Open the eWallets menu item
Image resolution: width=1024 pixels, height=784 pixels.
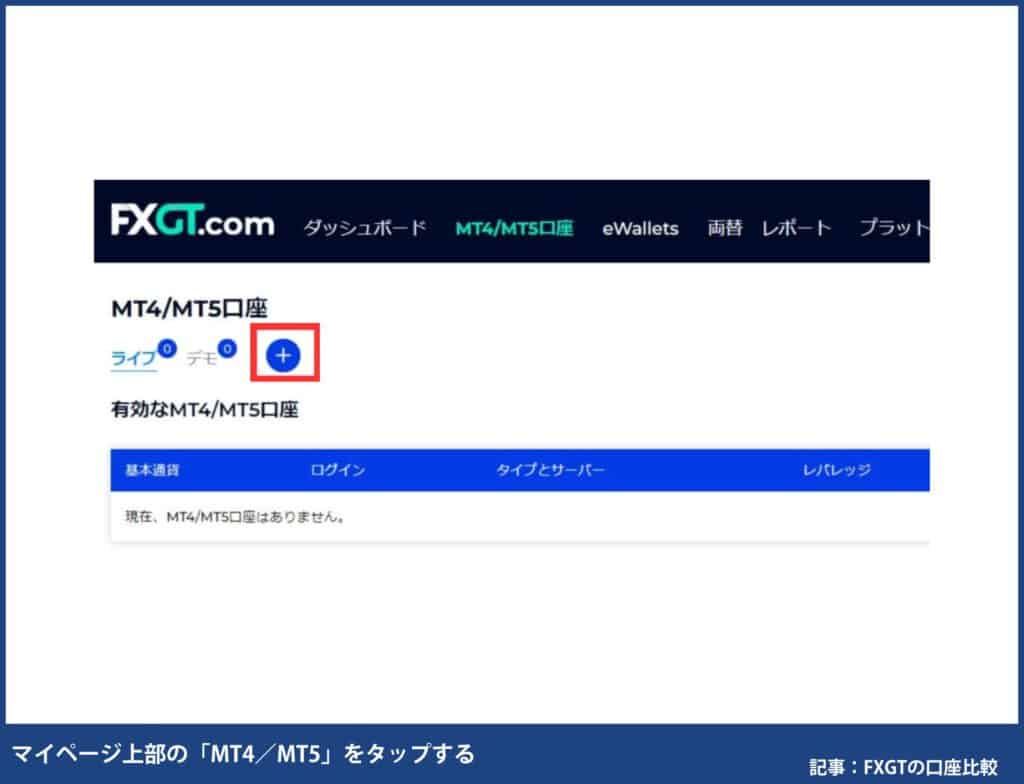tap(640, 229)
